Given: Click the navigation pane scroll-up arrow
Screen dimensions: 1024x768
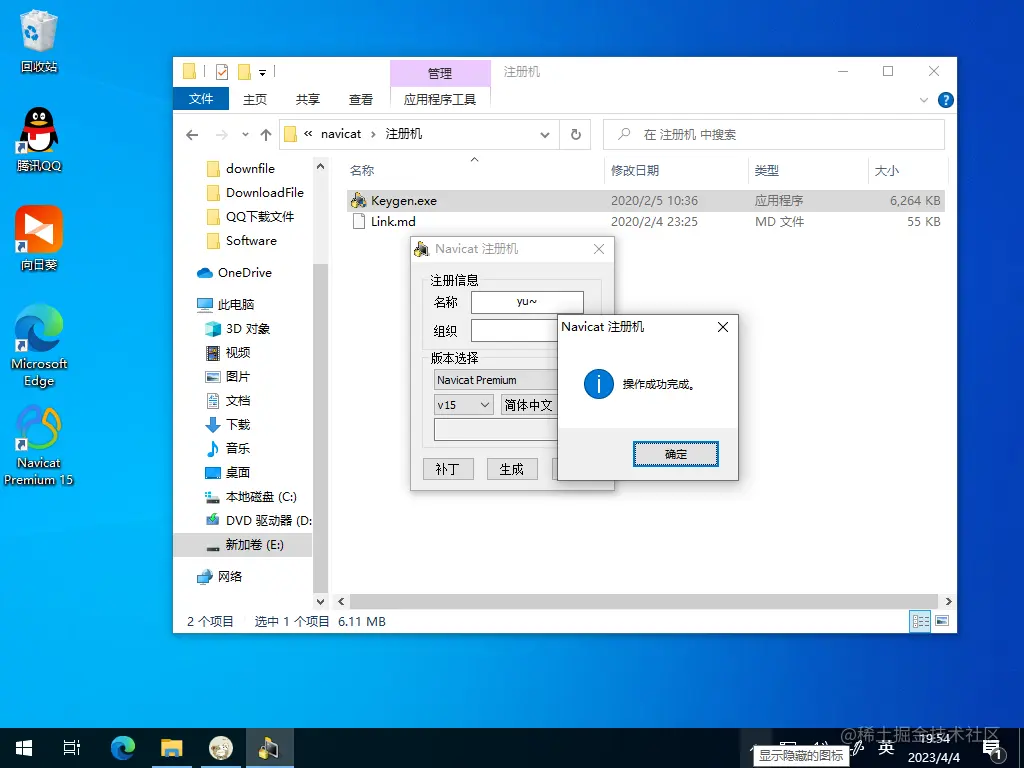Looking at the screenshot, I should pos(320,167).
